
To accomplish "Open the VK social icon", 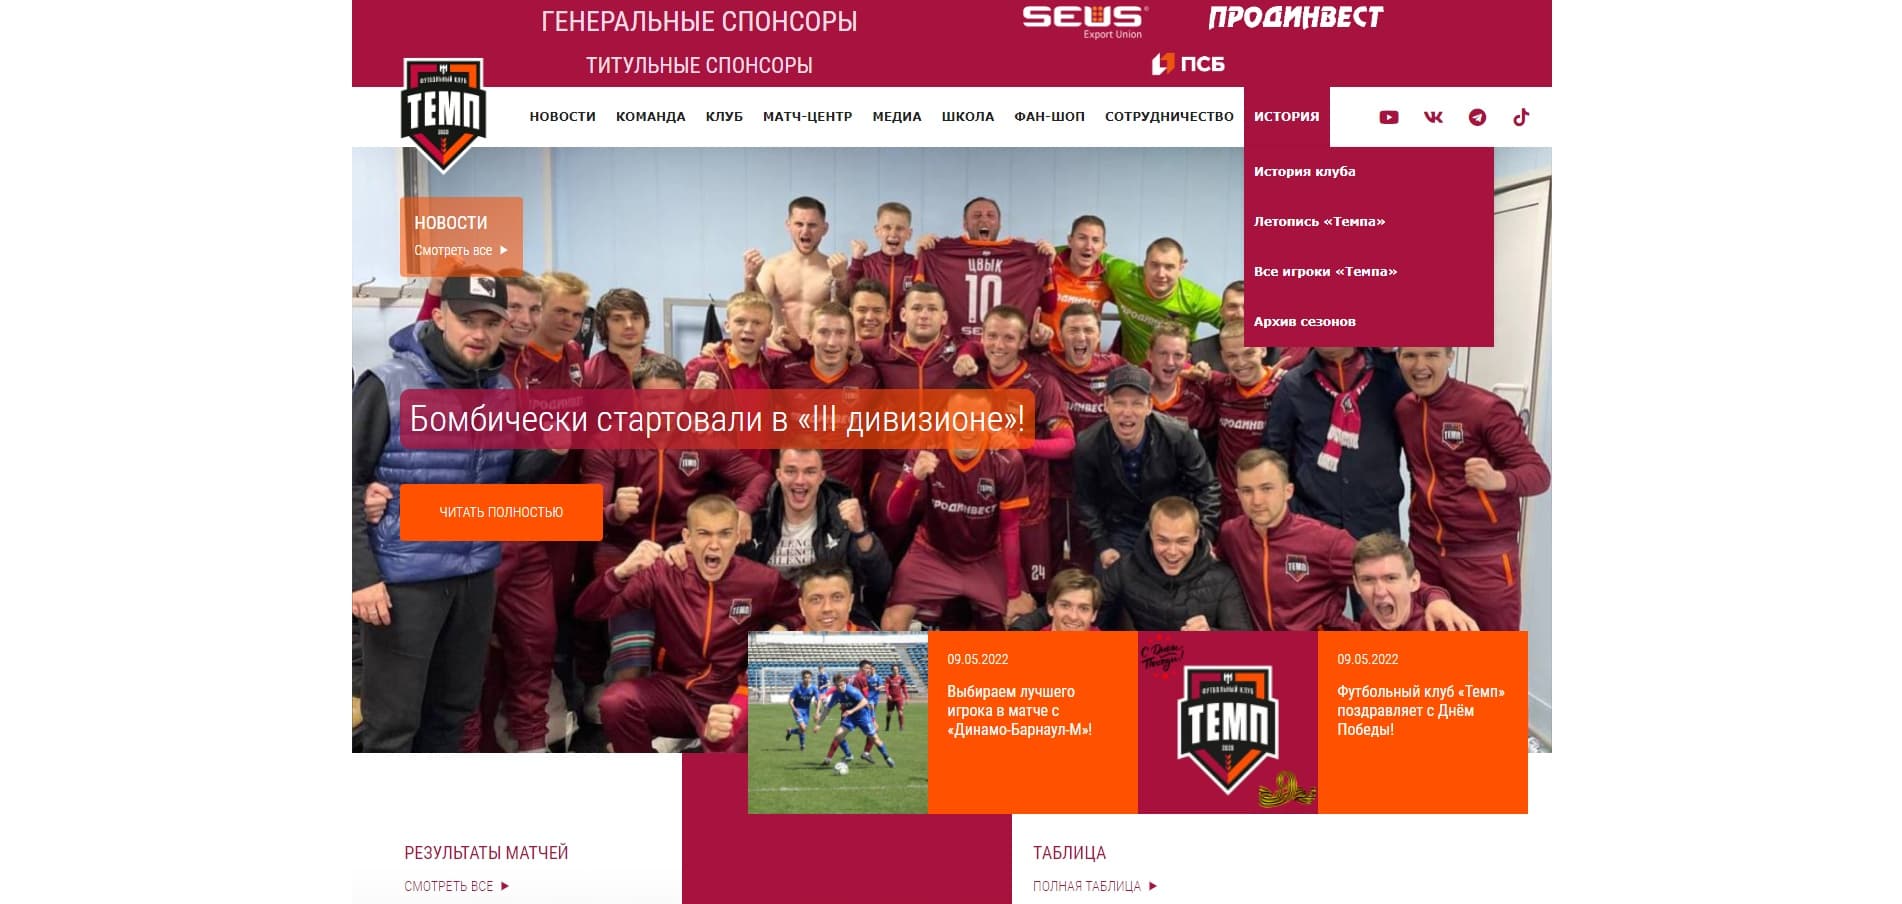I will tap(1433, 117).
